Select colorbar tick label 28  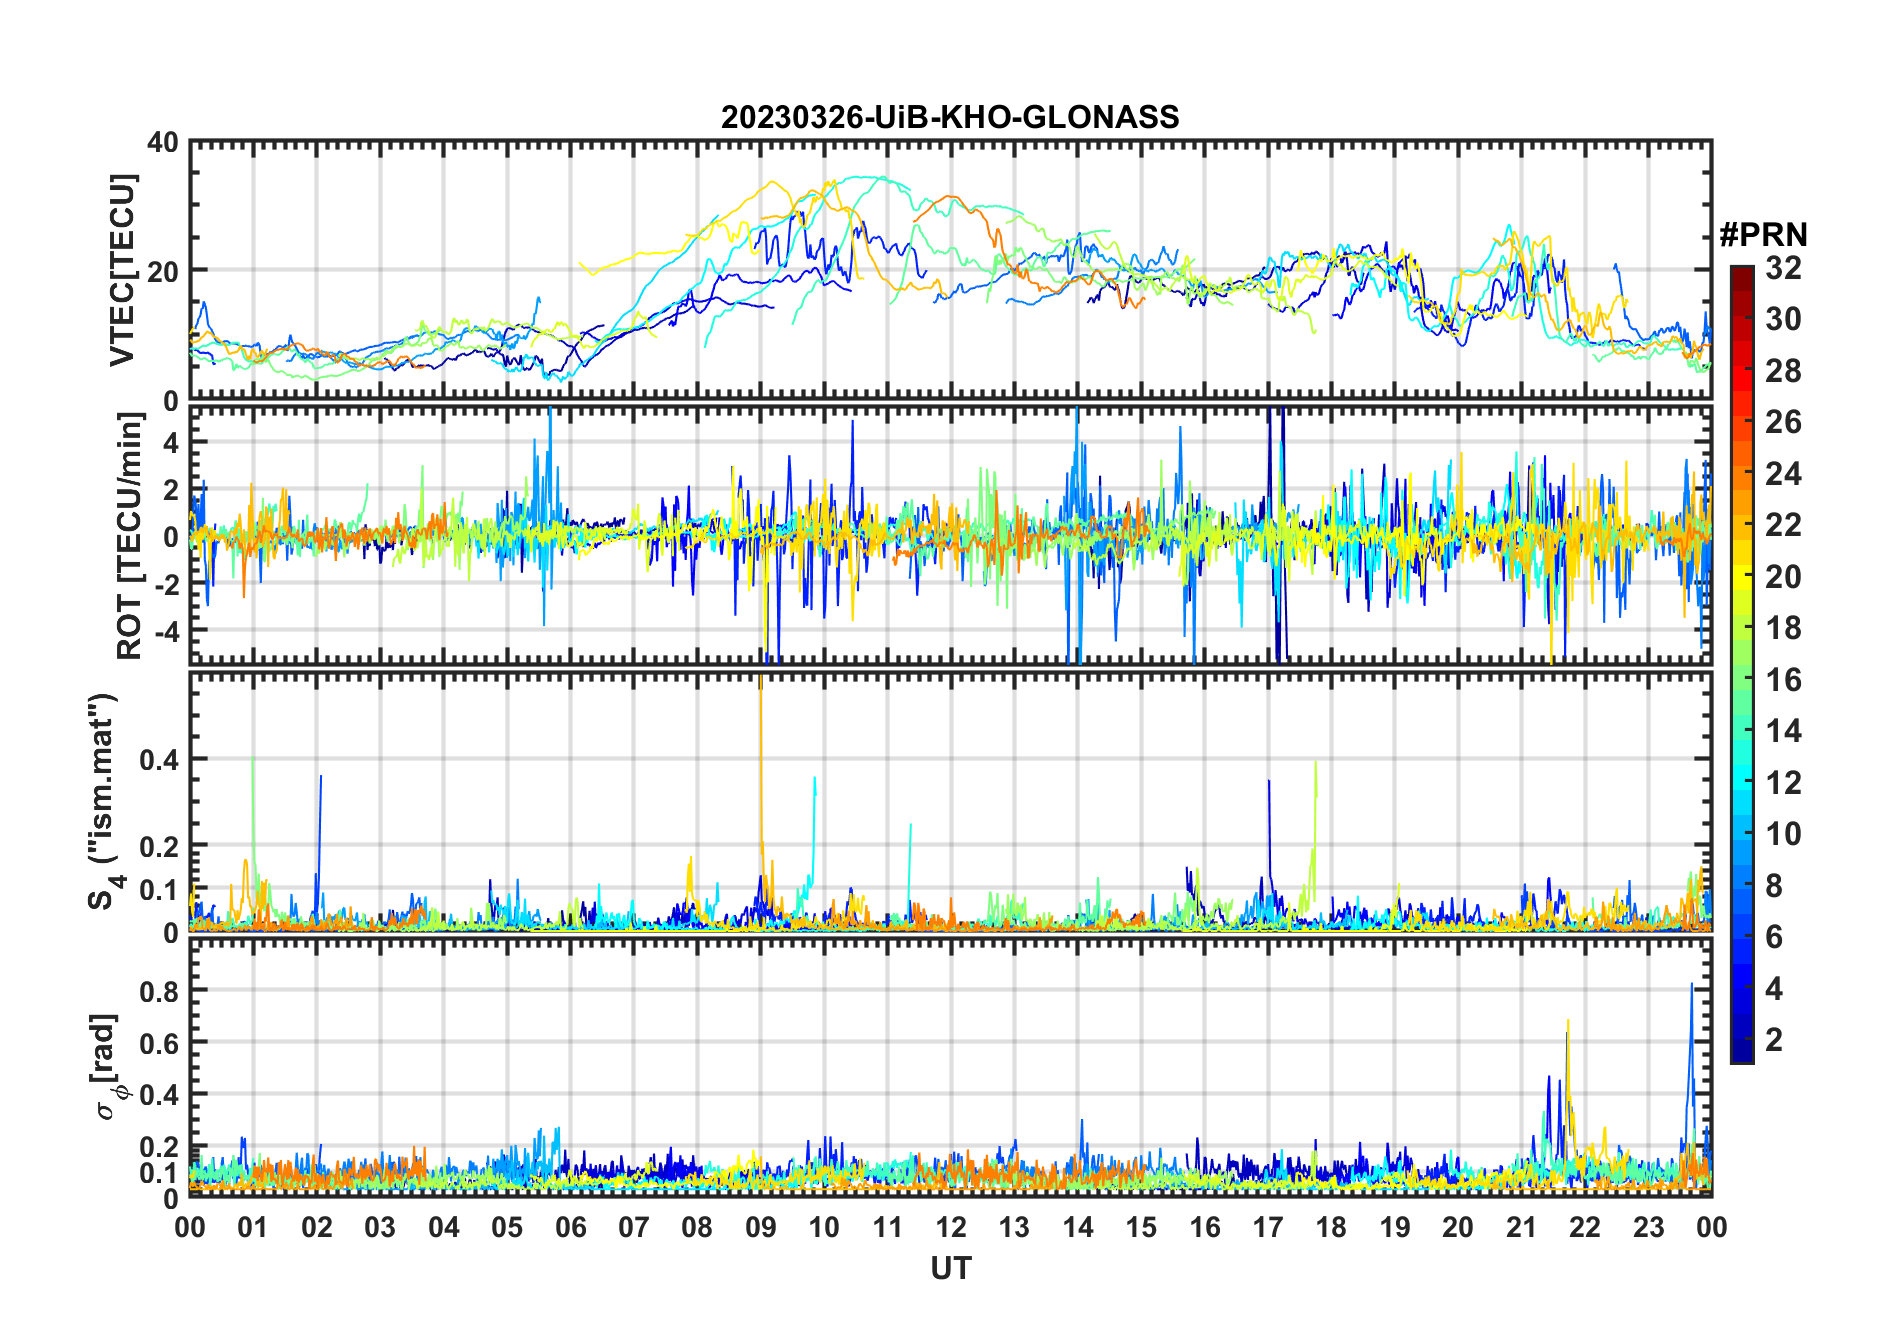tap(1783, 371)
